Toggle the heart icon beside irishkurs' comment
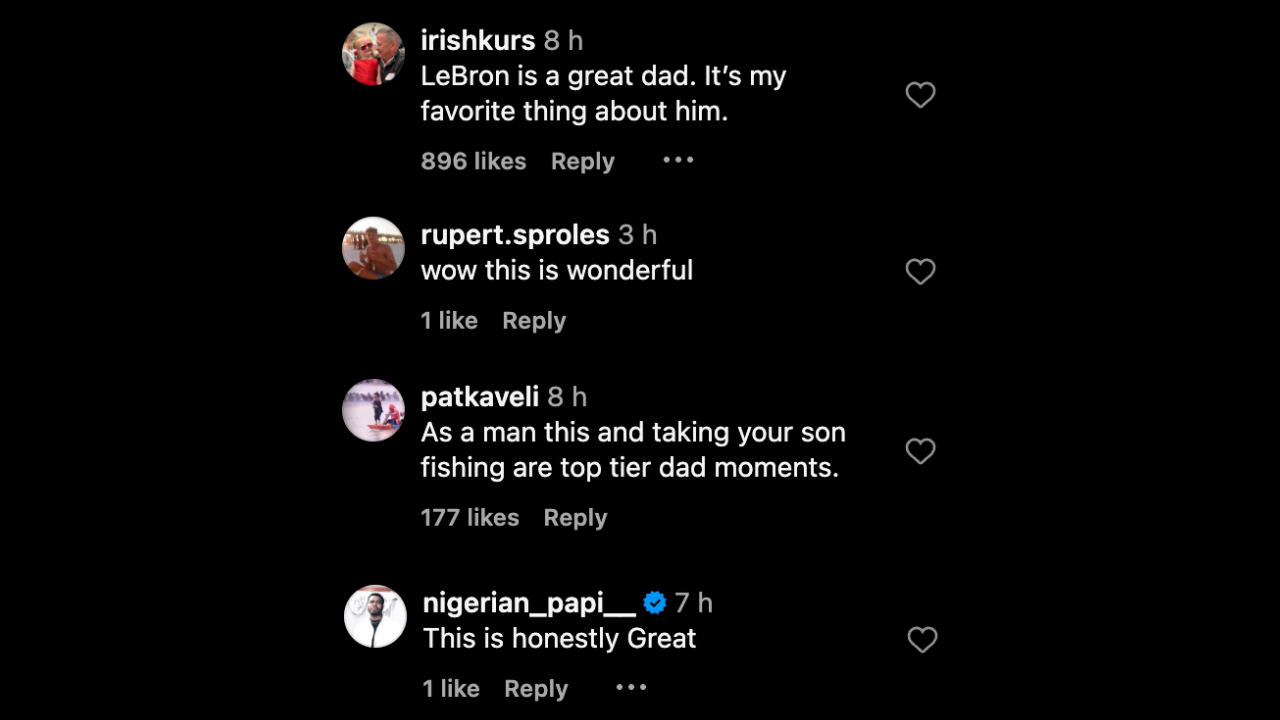Viewport: 1280px width, 720px height. [x=920, y=94]
